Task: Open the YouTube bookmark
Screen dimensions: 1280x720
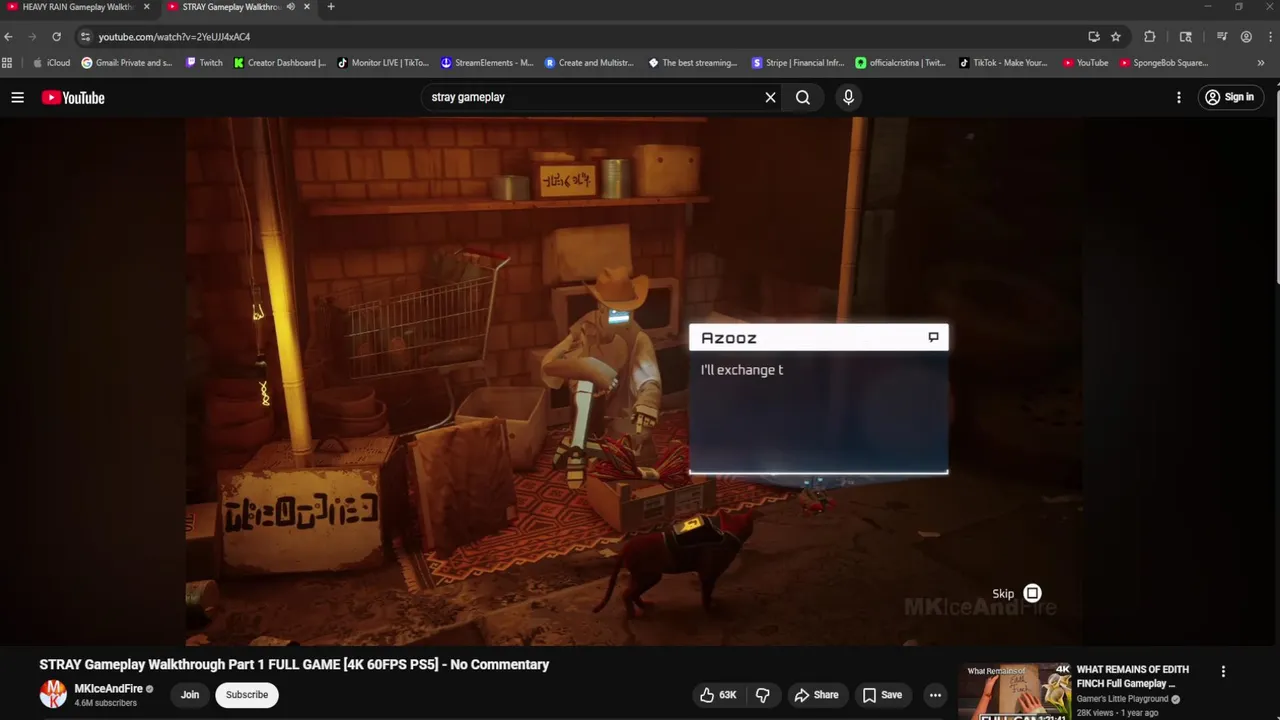Action: [1086, 63]
